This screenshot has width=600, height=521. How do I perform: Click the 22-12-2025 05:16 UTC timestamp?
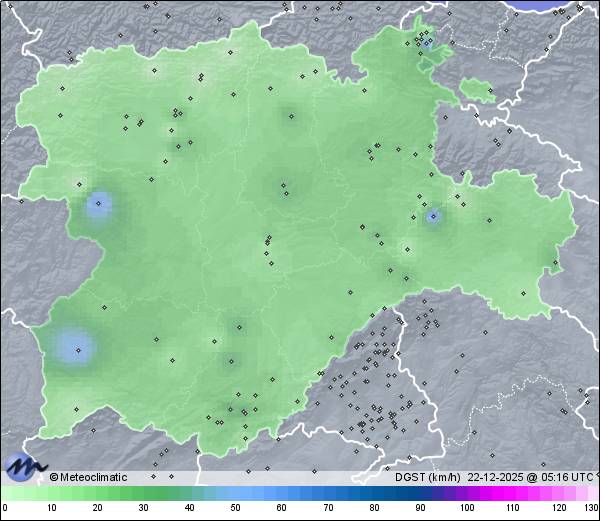tap(527, 477)
